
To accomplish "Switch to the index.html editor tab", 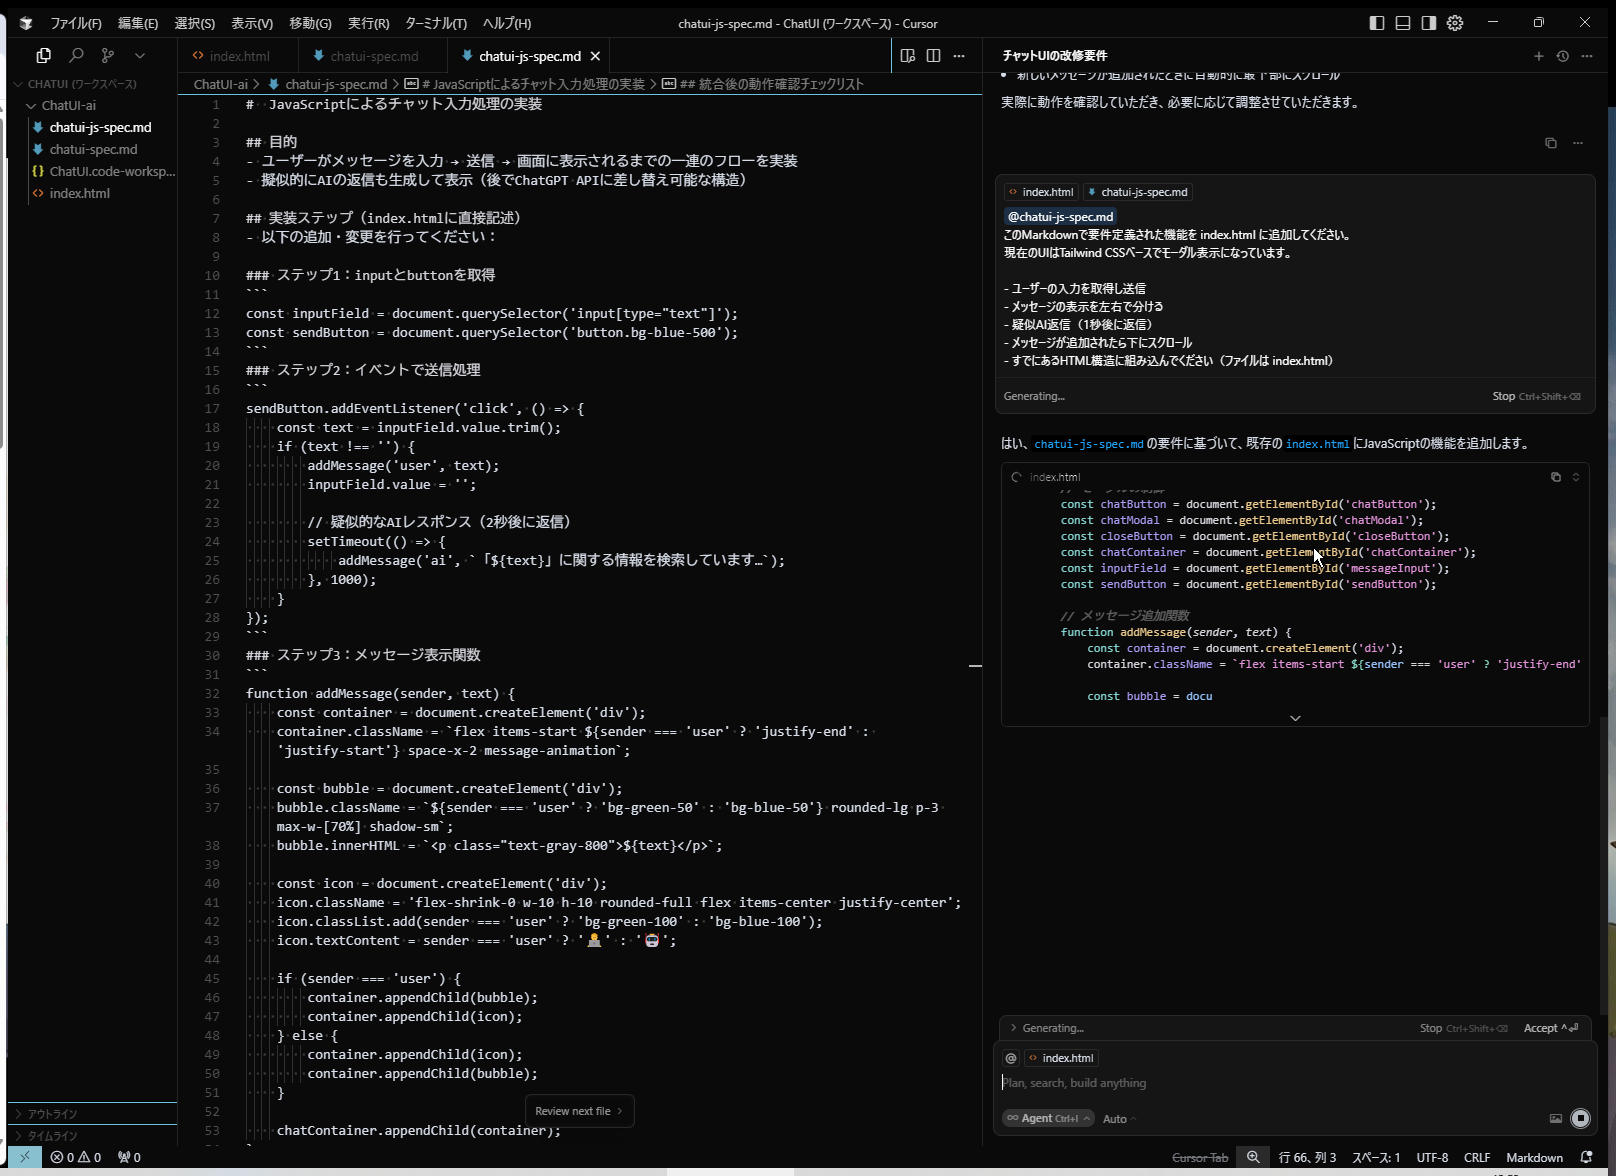I will coord(239,56).
